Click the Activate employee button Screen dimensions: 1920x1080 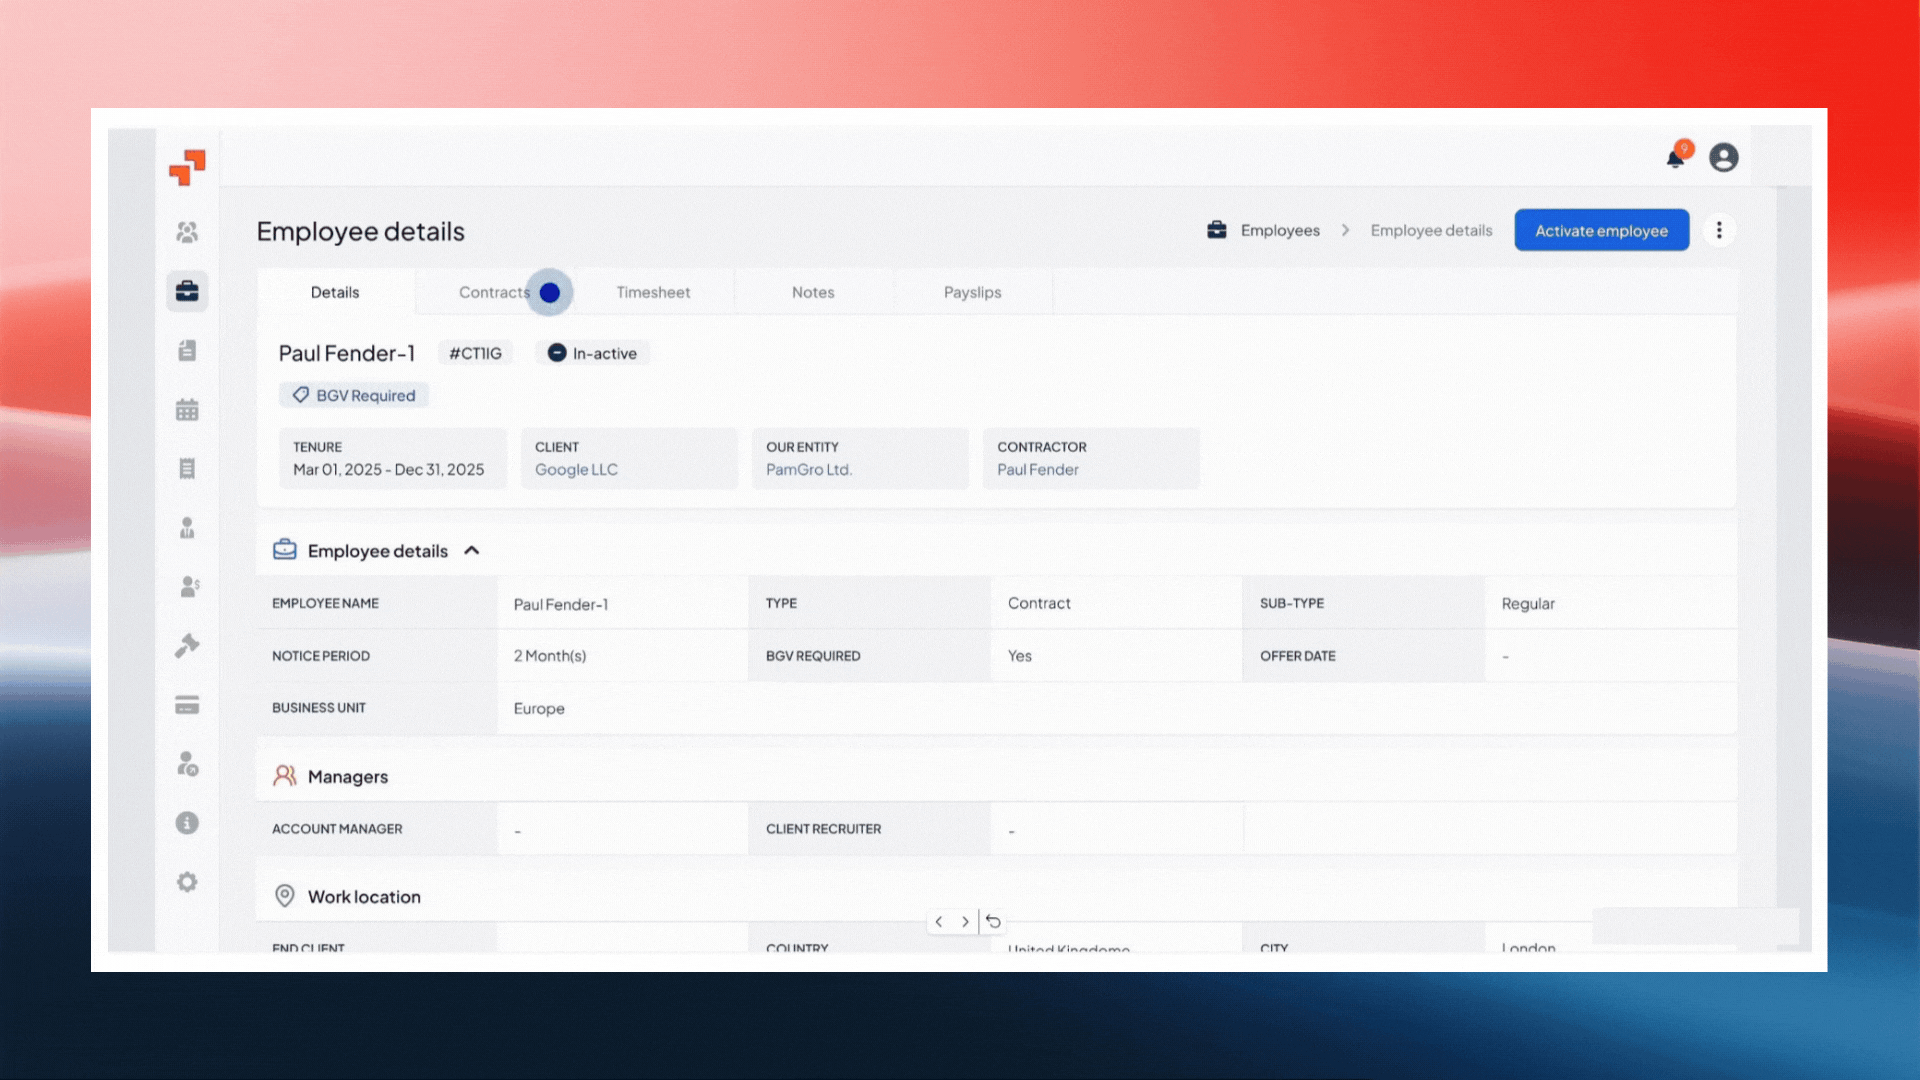(x=1601, y=230)
